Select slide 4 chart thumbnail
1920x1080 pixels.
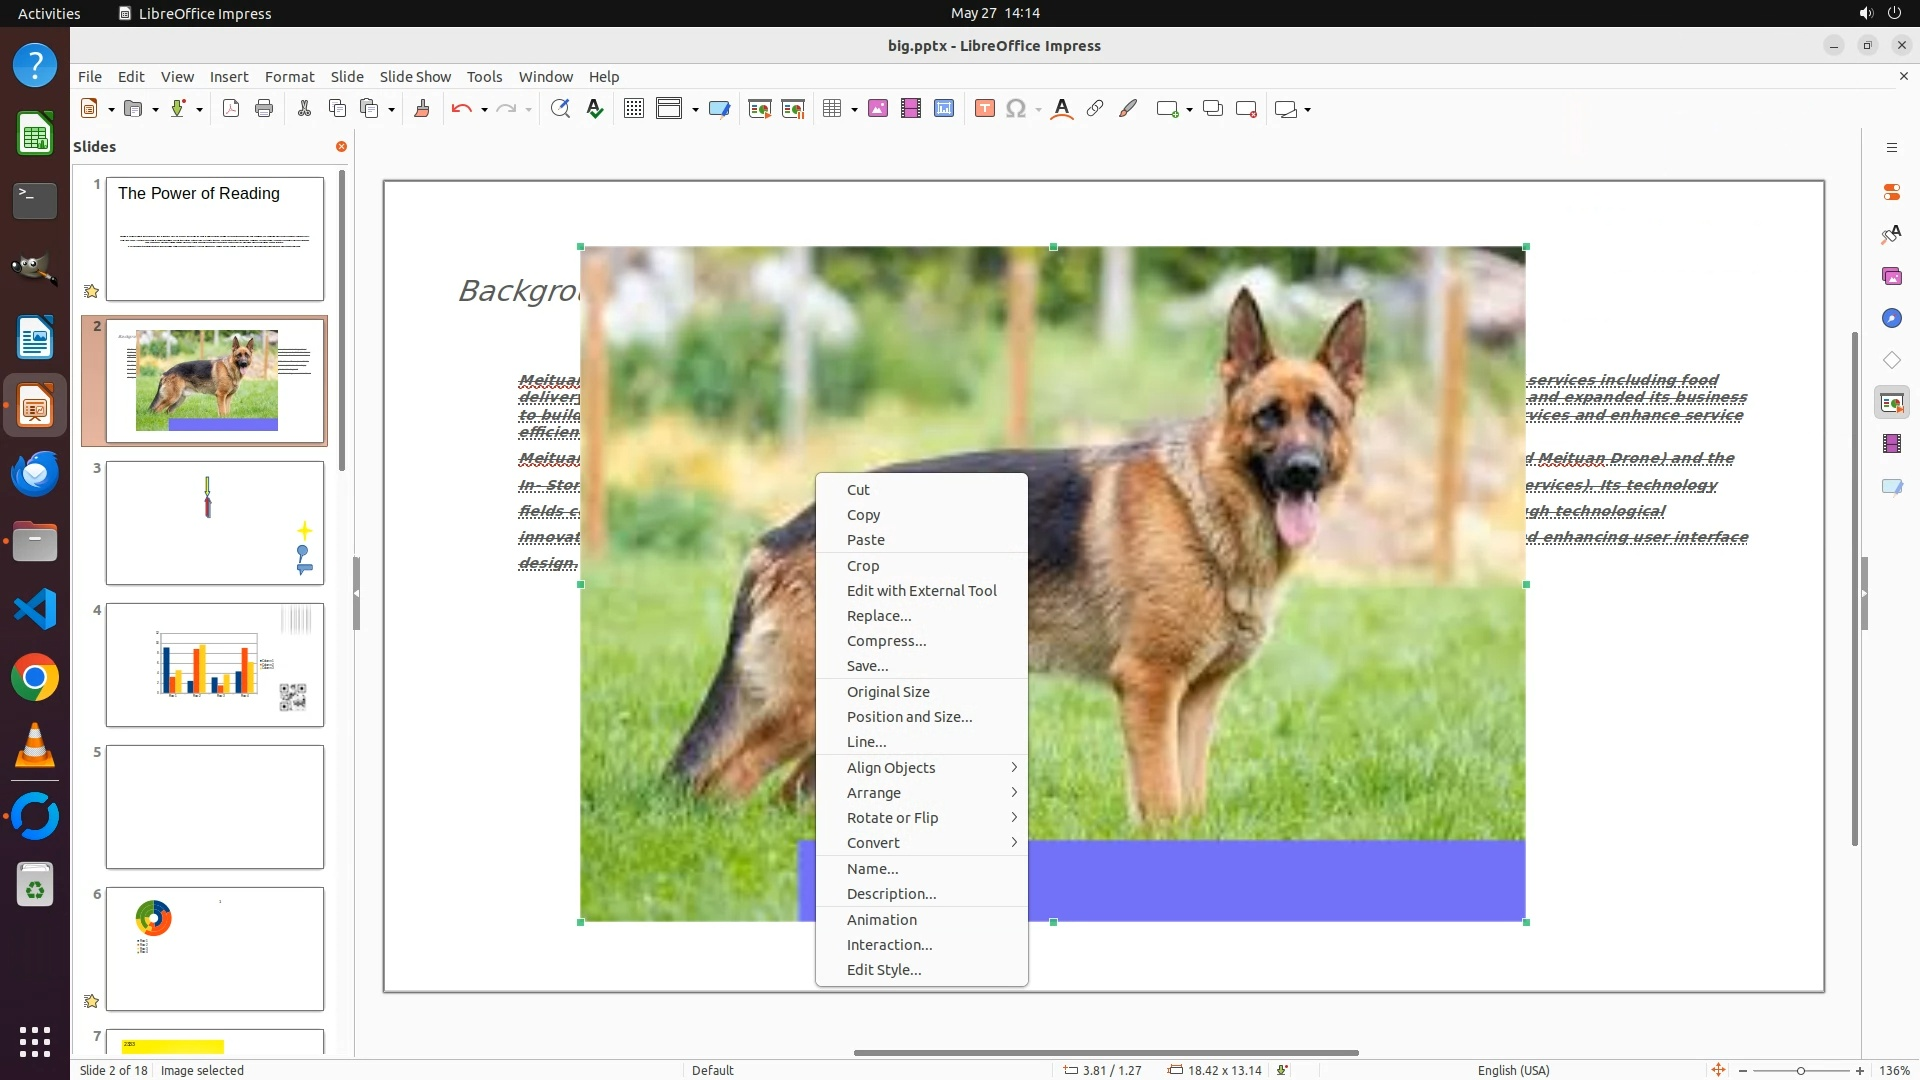215,665
